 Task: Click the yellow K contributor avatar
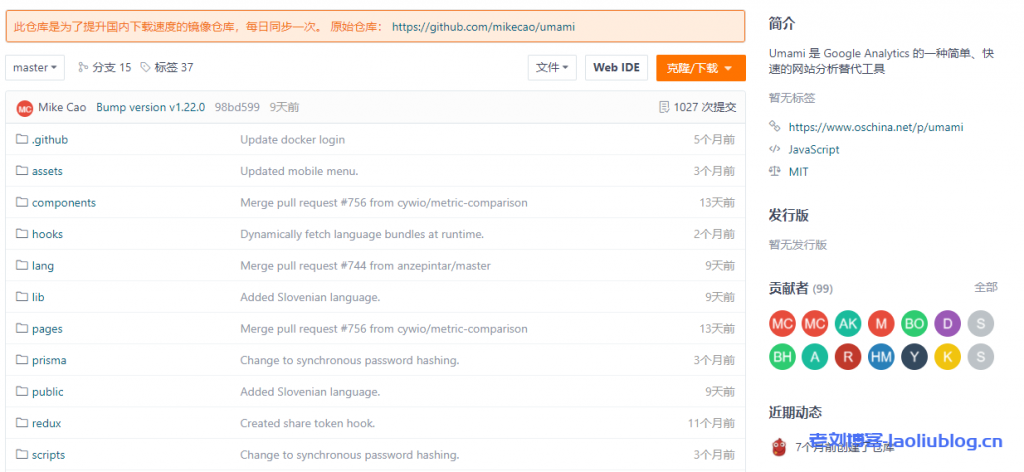pyautogui.click(x=946, y=356)
